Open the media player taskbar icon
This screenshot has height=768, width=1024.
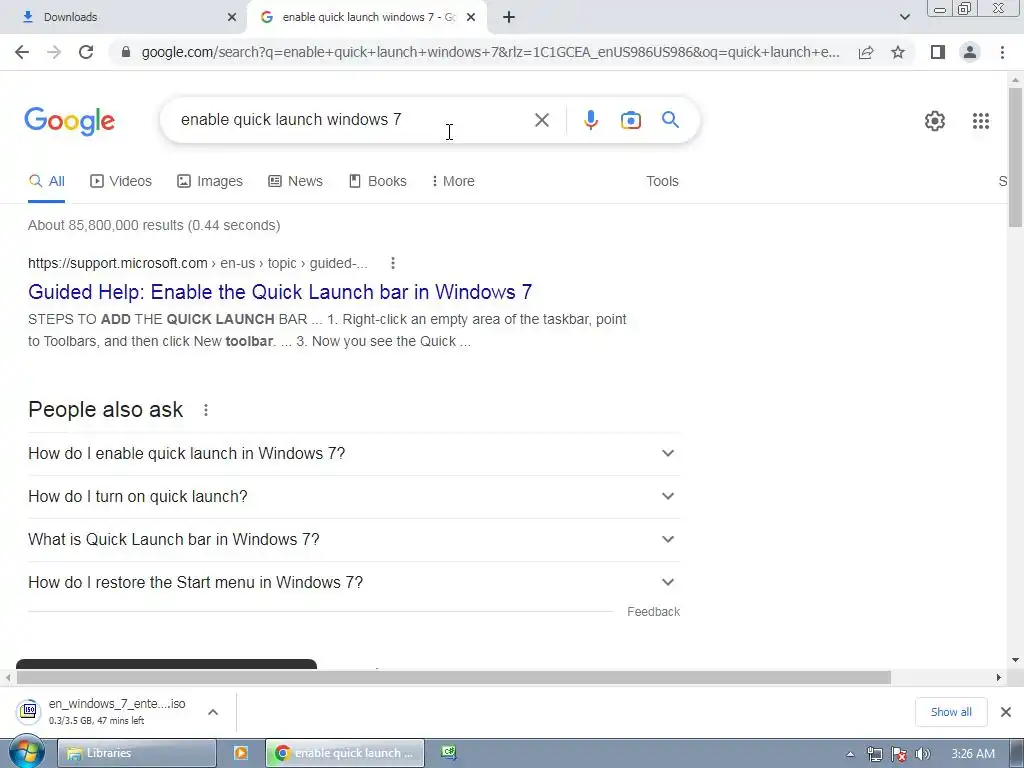coord(241,753)
